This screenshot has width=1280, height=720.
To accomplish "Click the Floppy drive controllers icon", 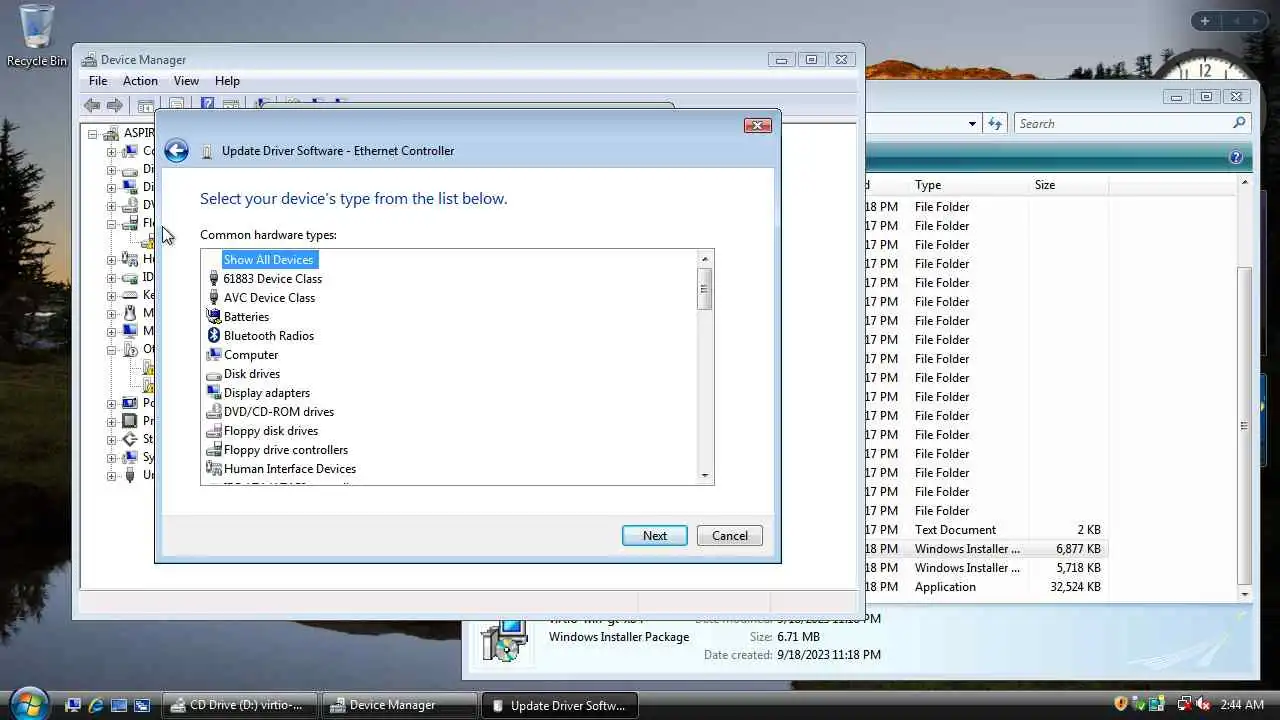I will tap(213, 450).
